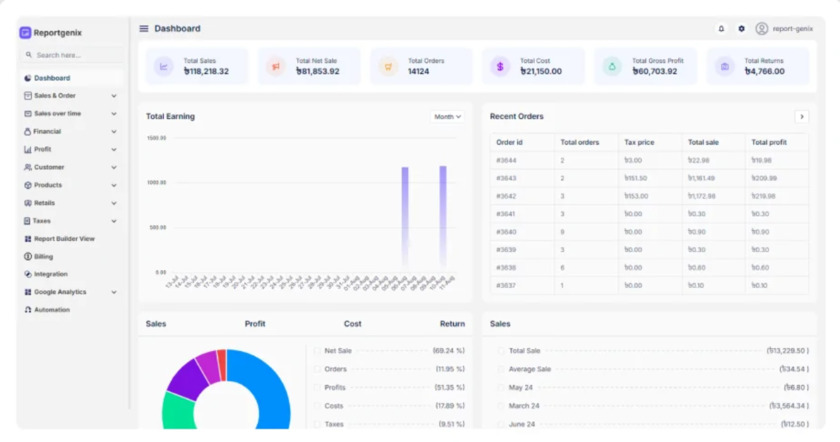Click the Total Gross Profit icon

click(612, 67)
